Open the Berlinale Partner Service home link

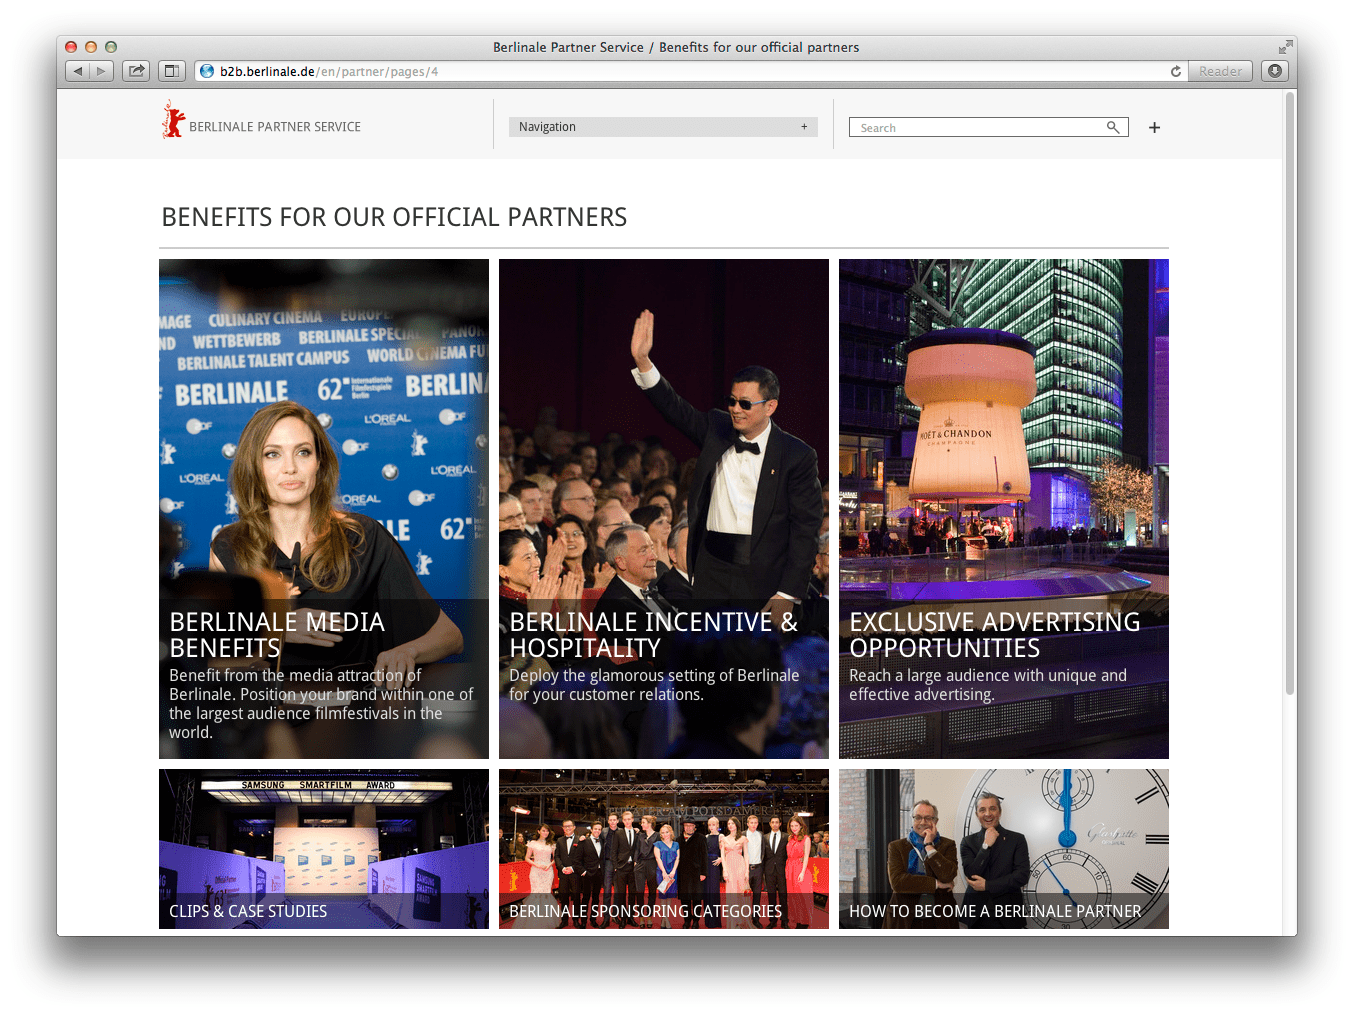pyautogui.click(x=275, y=127)
